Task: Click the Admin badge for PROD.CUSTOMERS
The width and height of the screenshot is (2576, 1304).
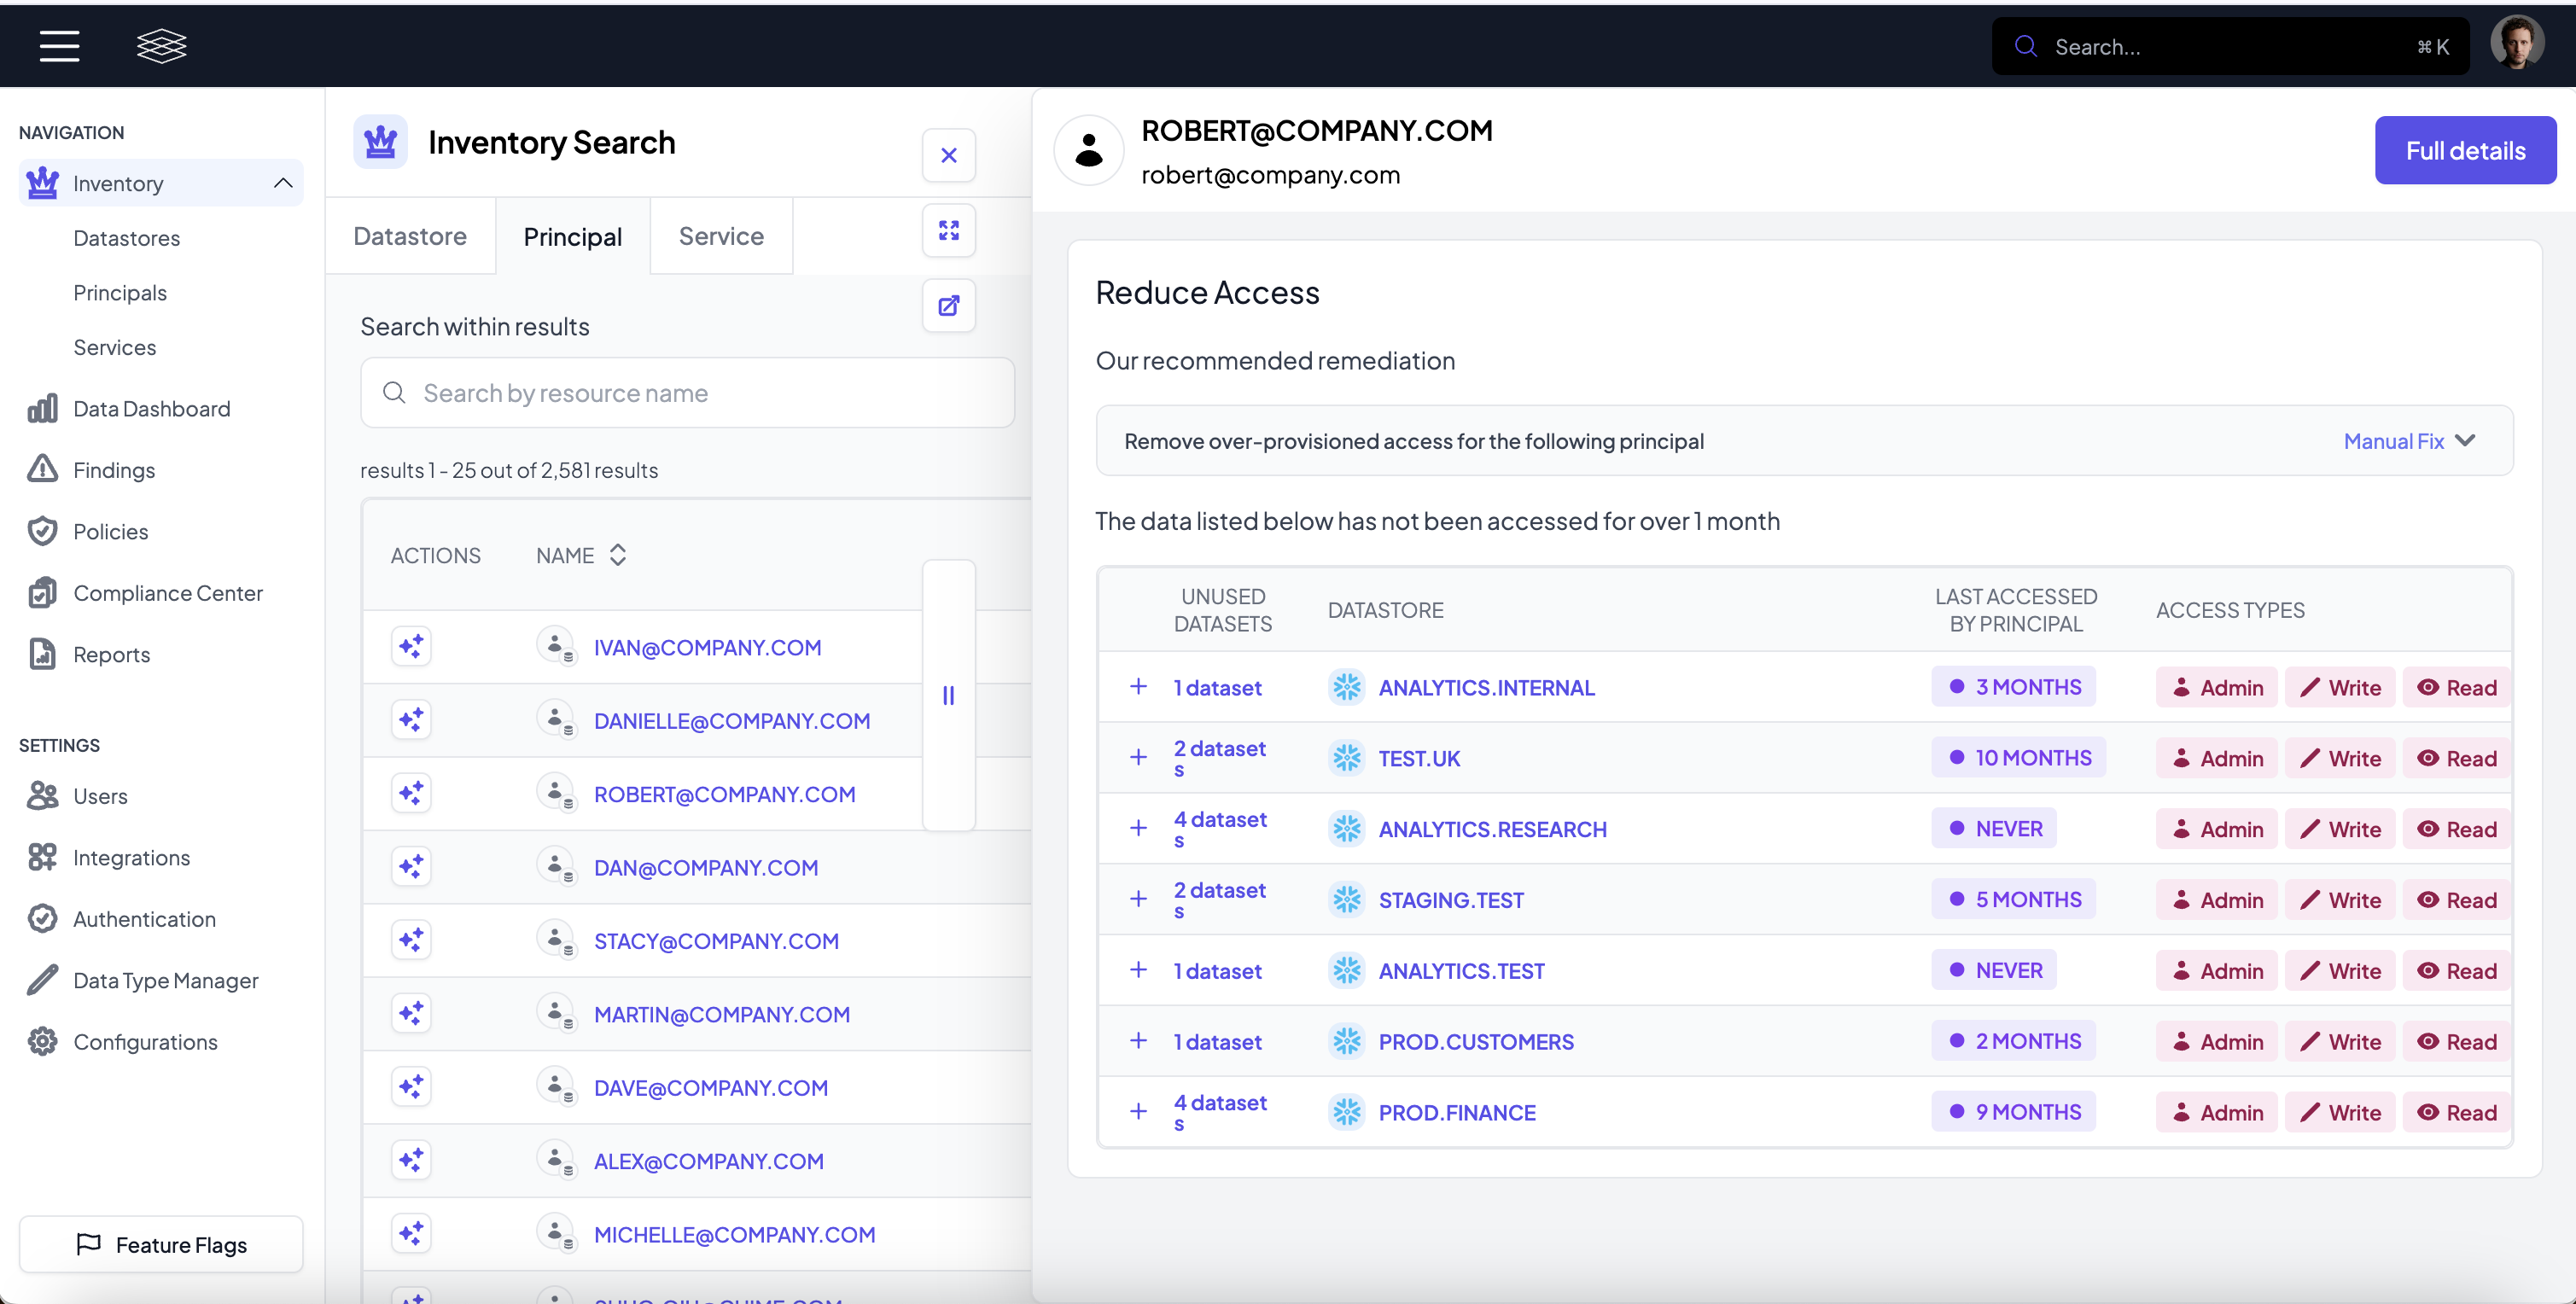Action: point(2216,1041)
